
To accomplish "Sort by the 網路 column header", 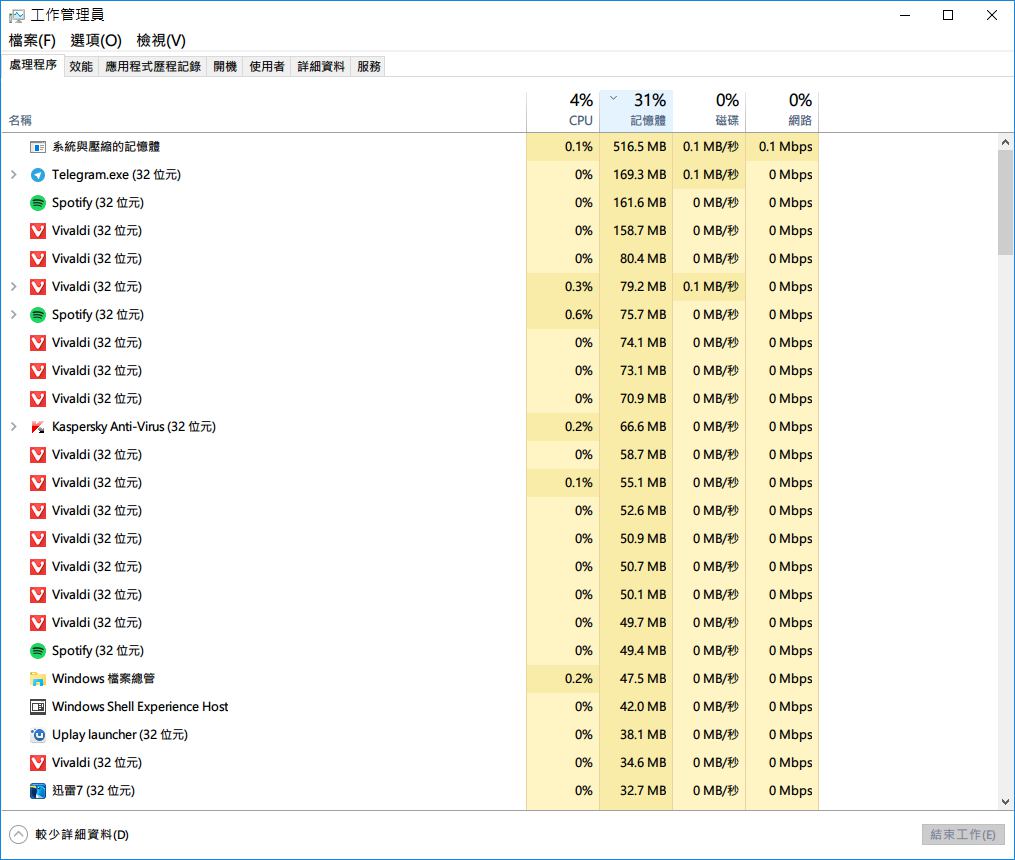I will tap(783, 111).
